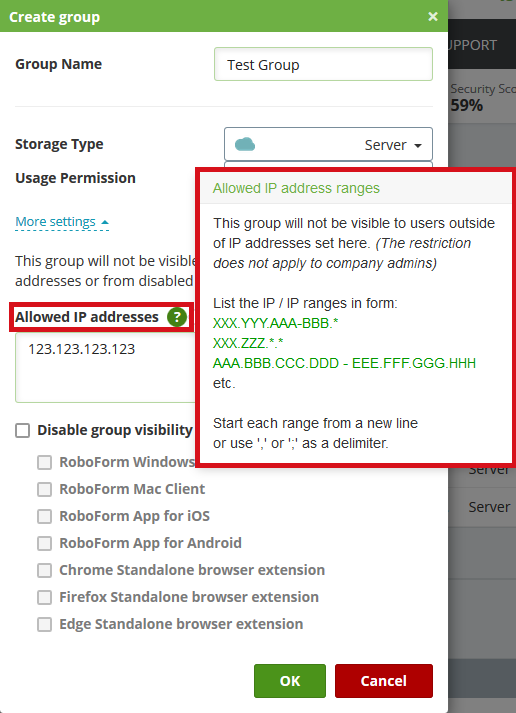Click the cloud icon in Storage Type
The height and width of the screenshot is (713, 516).
[245, 145]
